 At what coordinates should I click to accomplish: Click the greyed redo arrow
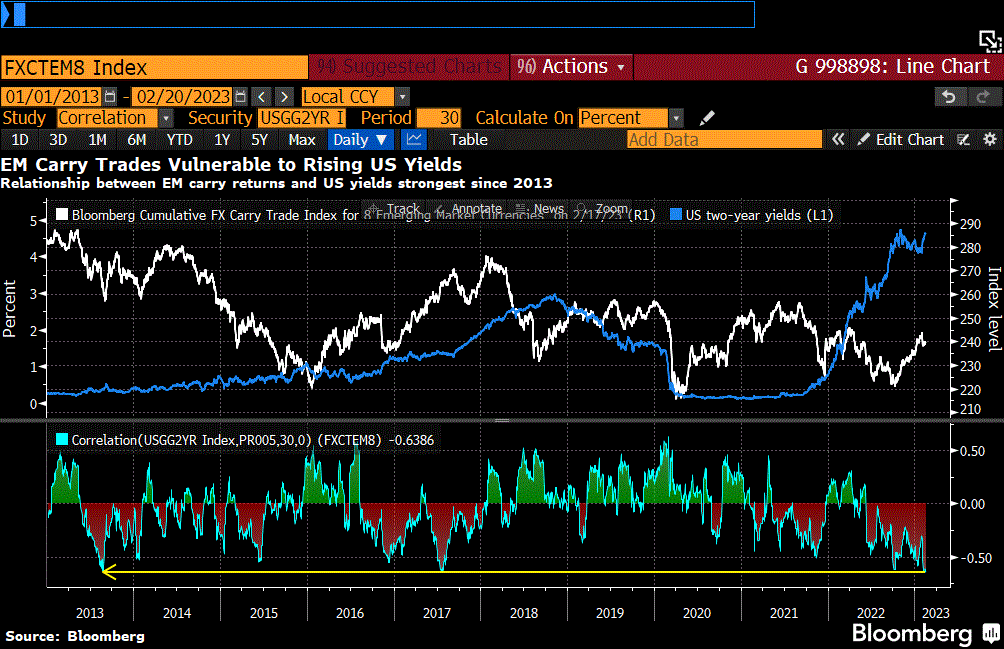click(982, 97)
